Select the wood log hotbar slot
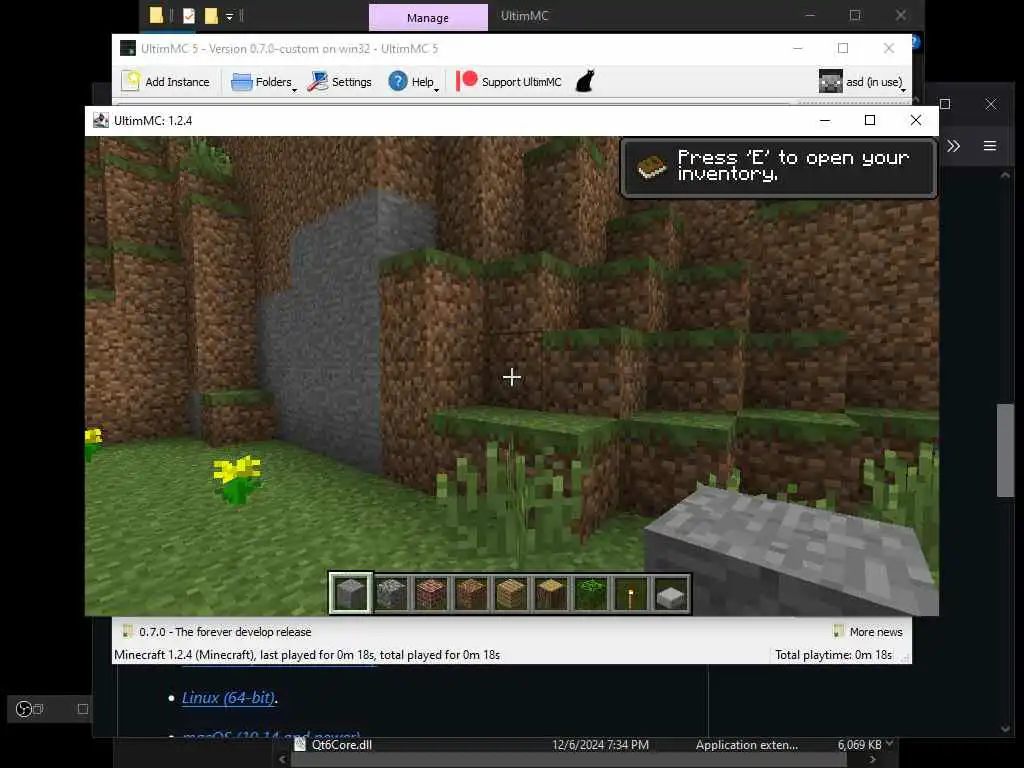The image size is (1024, 768). point(551,594)
